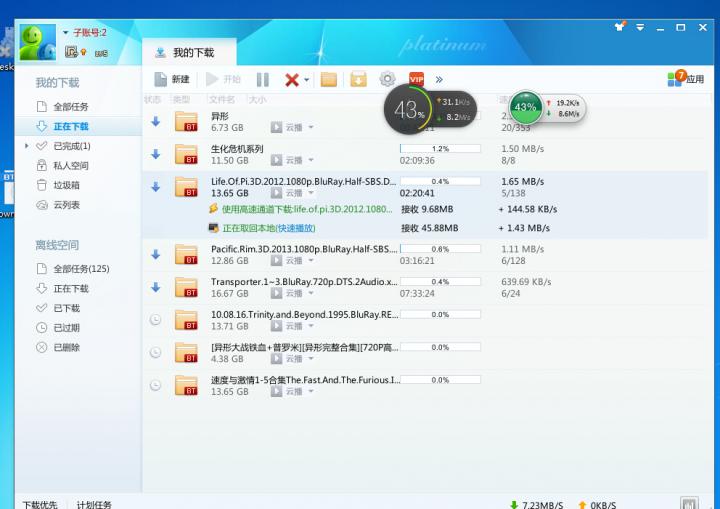Viewport: 720px width, 509px height.
Task: Open the 云播 dropdown arrow for 生化危机系列
Action: 311,160
